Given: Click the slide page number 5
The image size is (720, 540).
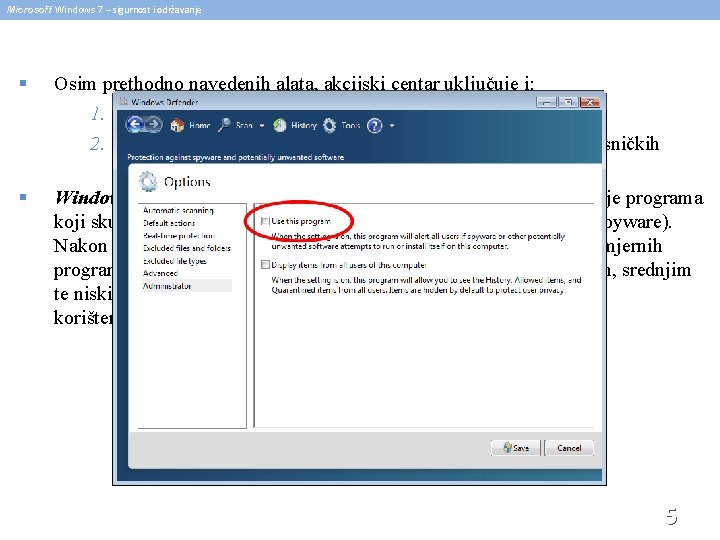Looking at the screenshot, I should pos(672,517).
